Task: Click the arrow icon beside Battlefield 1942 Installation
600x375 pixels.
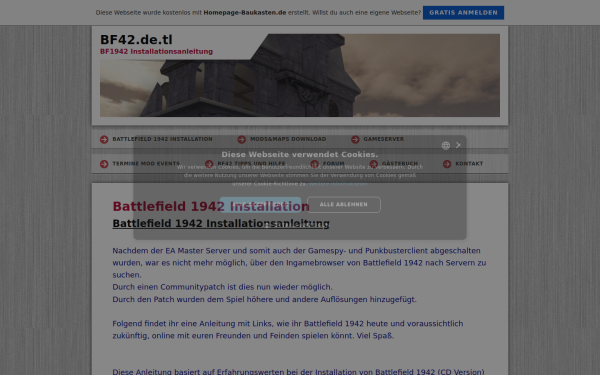Action: 104,140
